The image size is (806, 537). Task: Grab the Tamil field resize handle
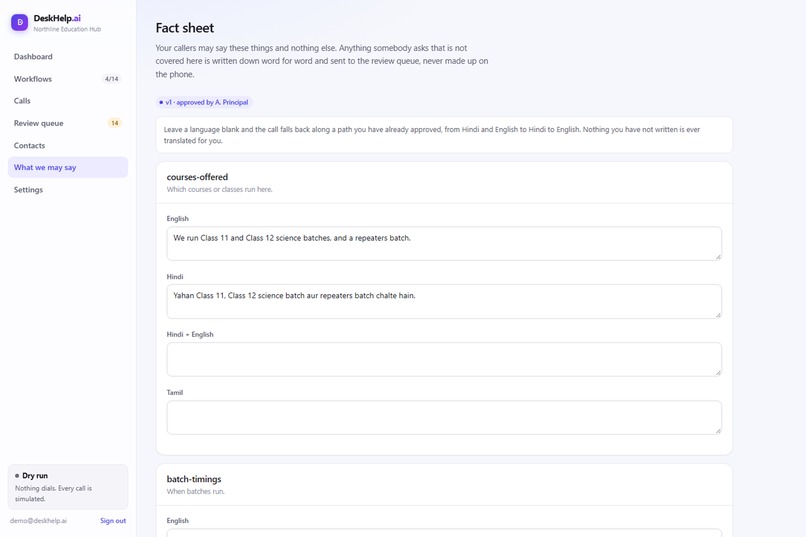[x=718, y=431]
